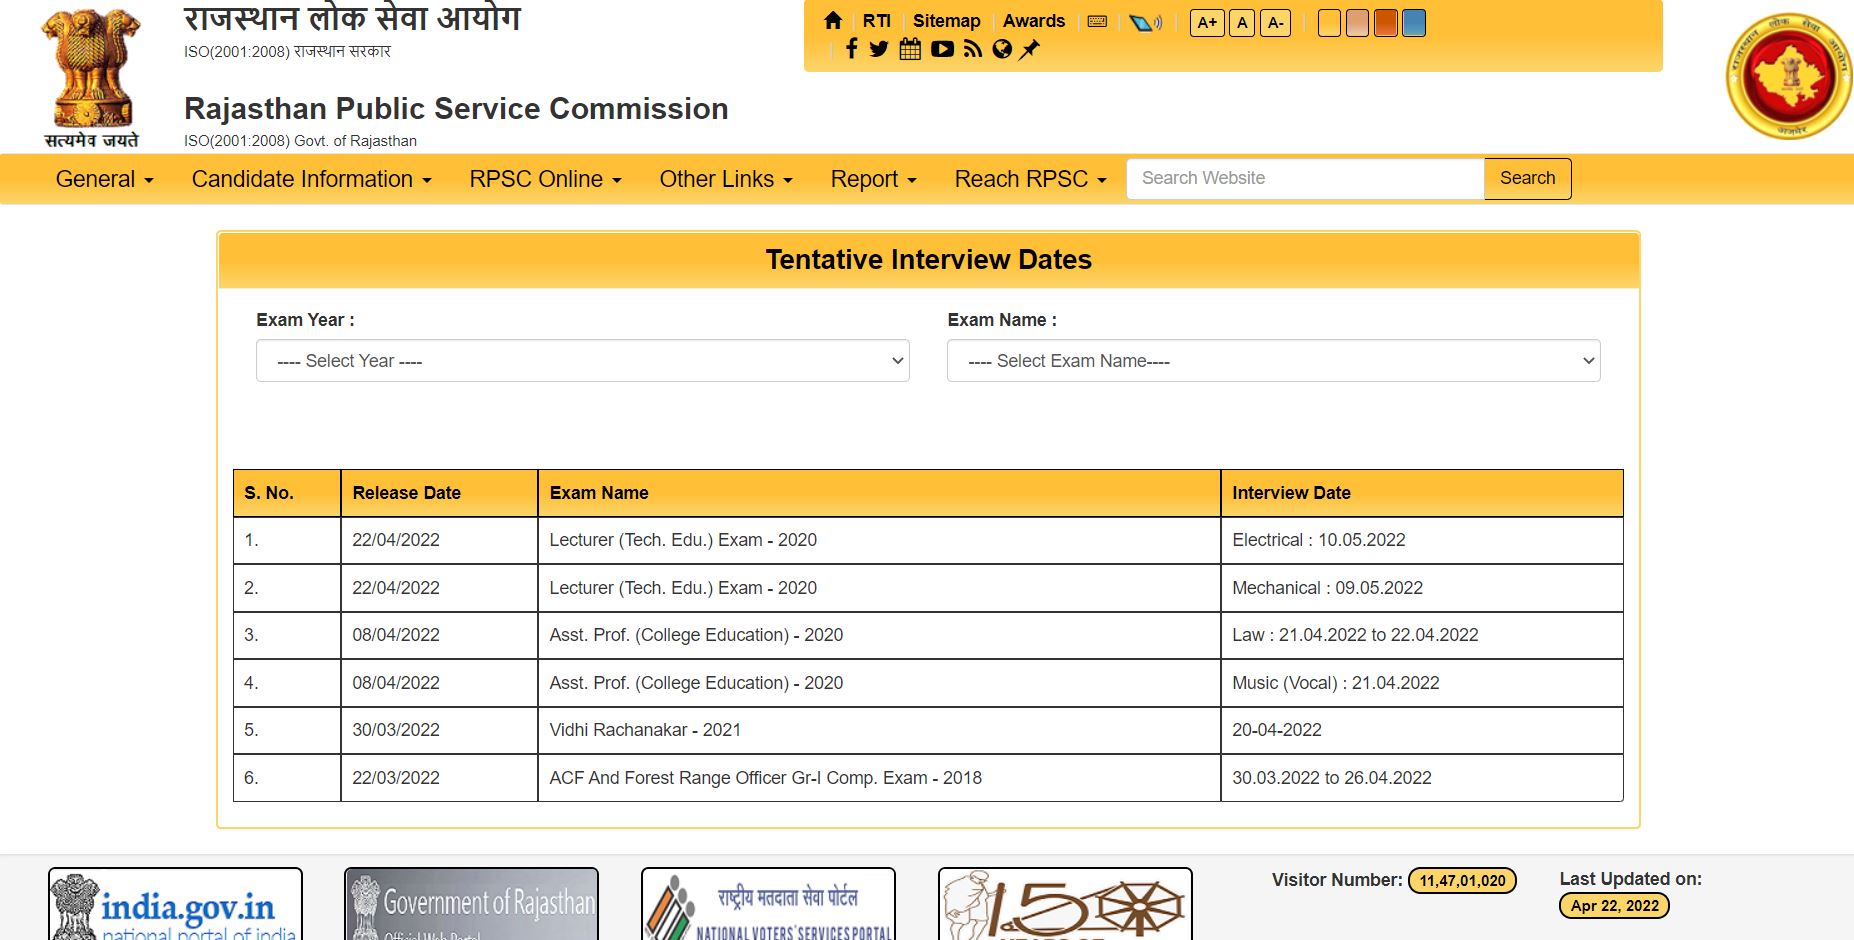Expand the Other Links menu
This screenshot has width=1854, height=940.
[726, 179]
